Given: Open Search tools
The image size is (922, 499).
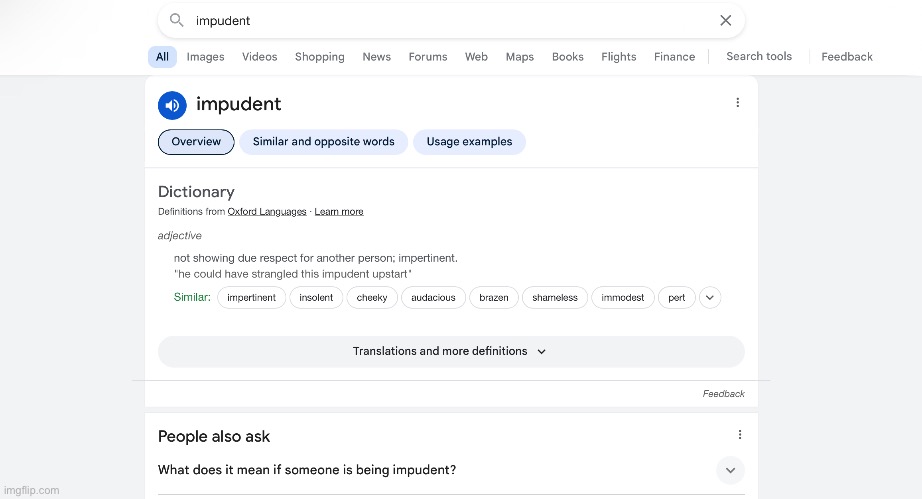Looking at the screenshot, I should (759, 57).
